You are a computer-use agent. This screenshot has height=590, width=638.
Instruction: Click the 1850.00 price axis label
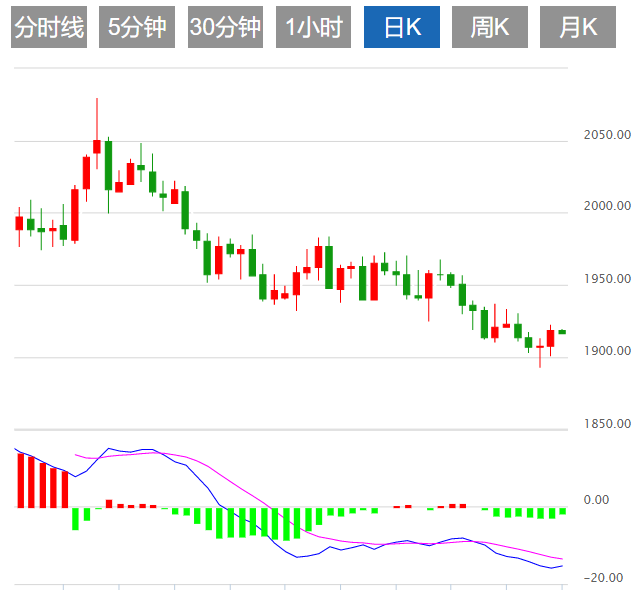click(607, 424)
